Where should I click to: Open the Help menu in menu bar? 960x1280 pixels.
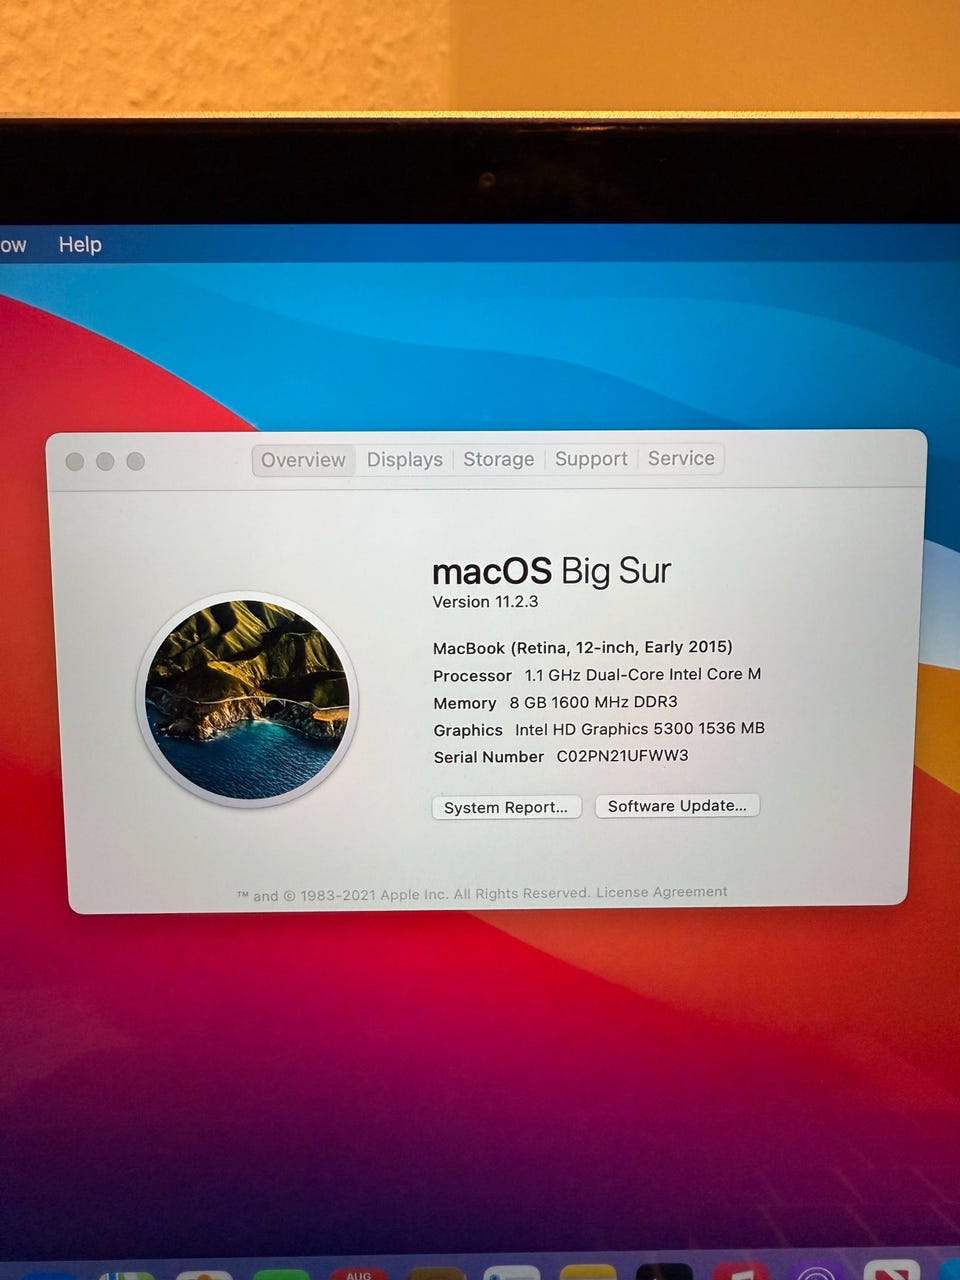pos(80,244)
